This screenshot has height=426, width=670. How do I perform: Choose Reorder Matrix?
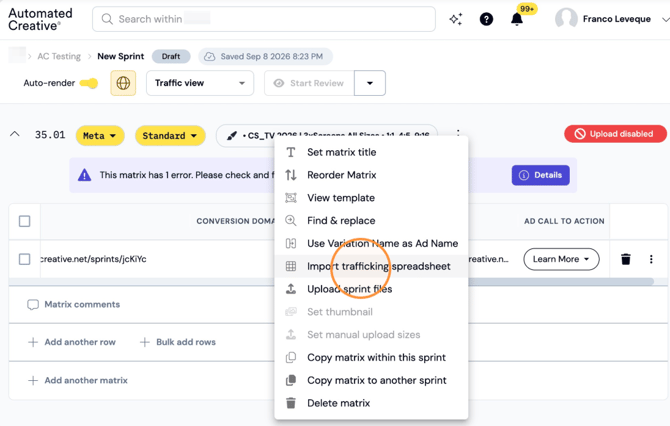point(371,175)
